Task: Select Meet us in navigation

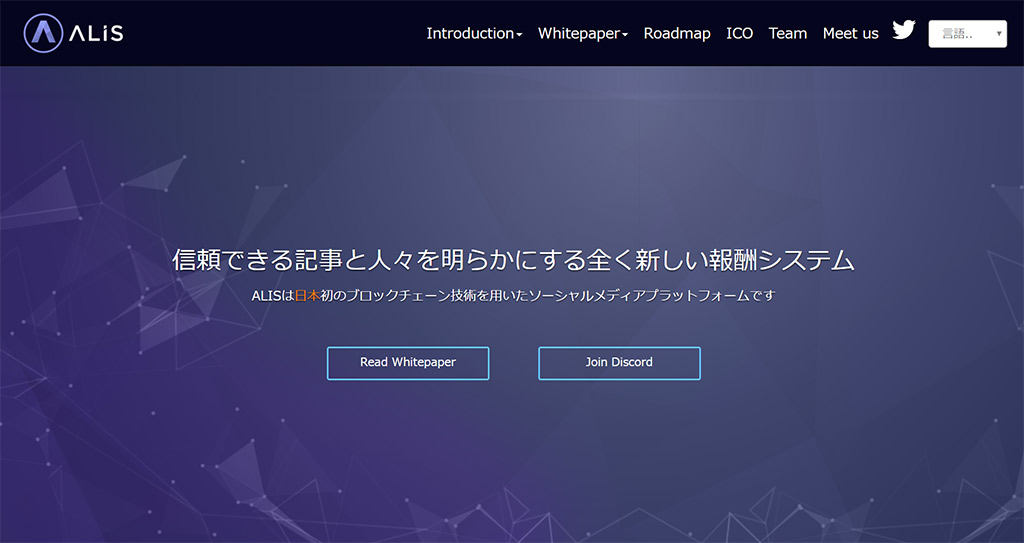Action: [850, 33]
